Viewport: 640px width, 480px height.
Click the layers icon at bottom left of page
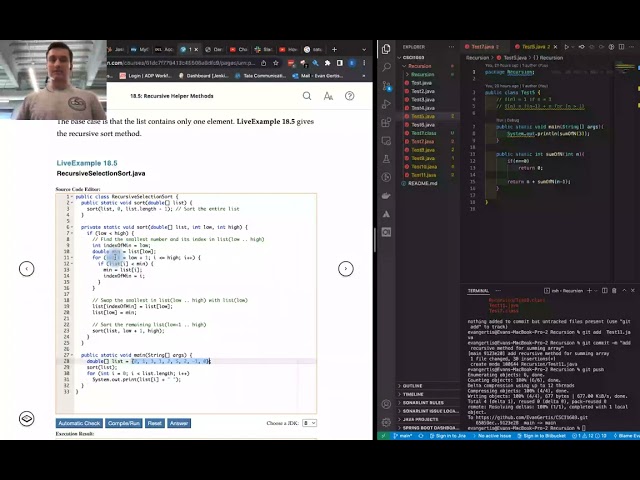[27, 418]
